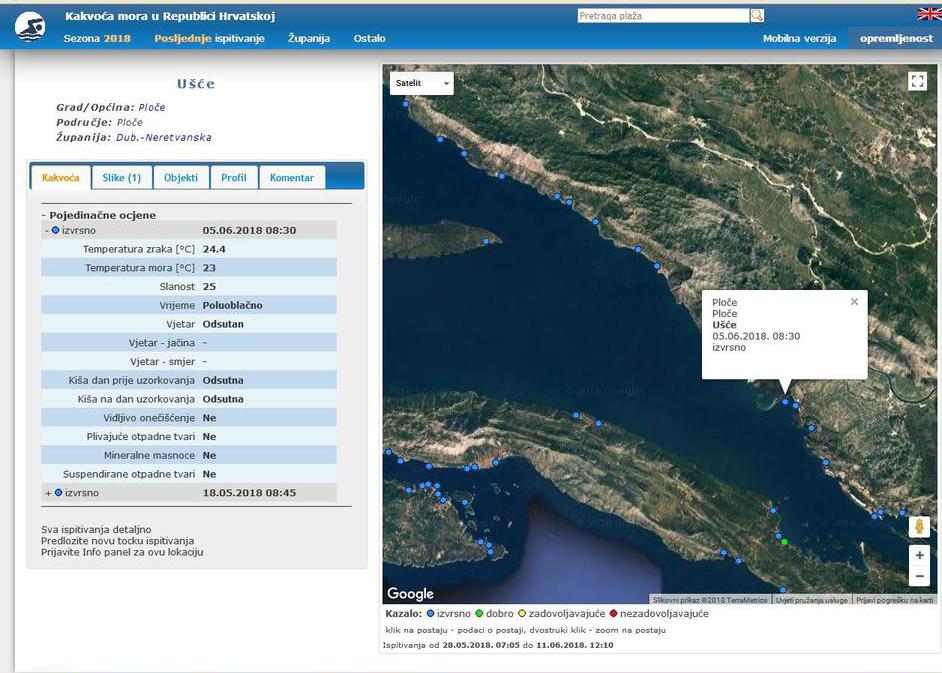Toggle fullscreen map view
Image resolution: width=942 pixels, height=673 pixels.
[x=917, y=82]
